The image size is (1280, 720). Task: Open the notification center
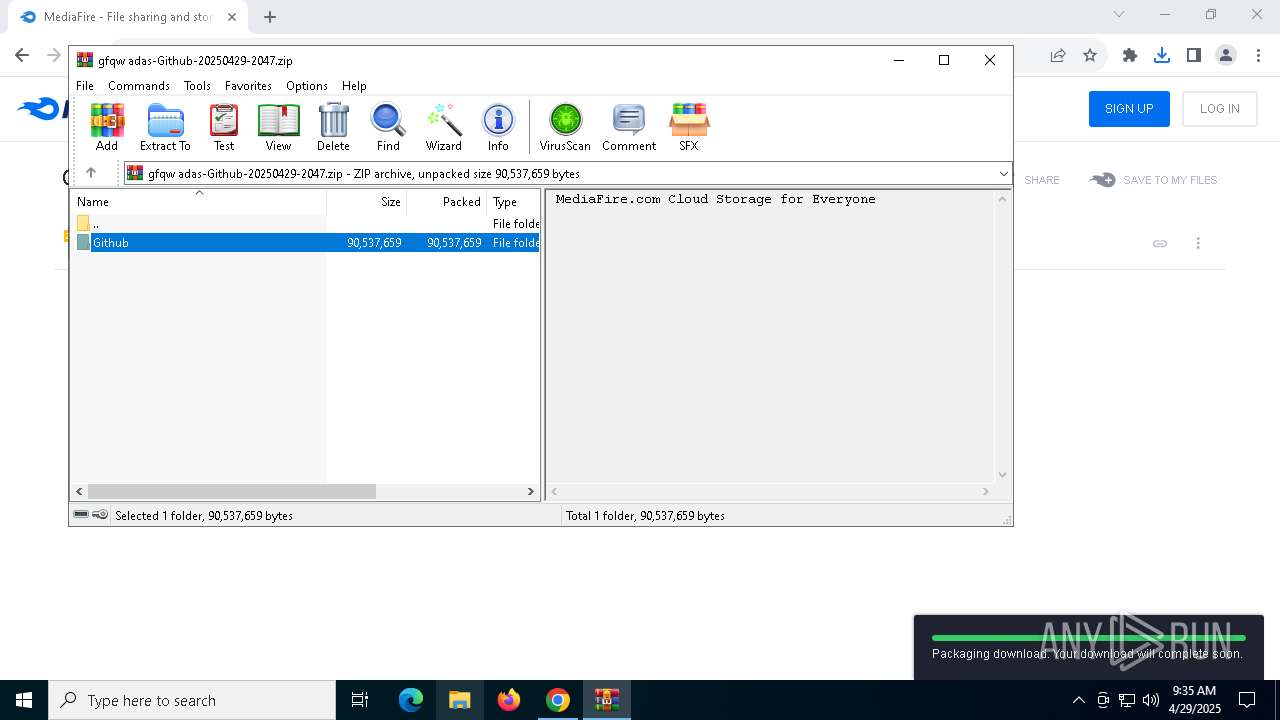coord(1247,700)
